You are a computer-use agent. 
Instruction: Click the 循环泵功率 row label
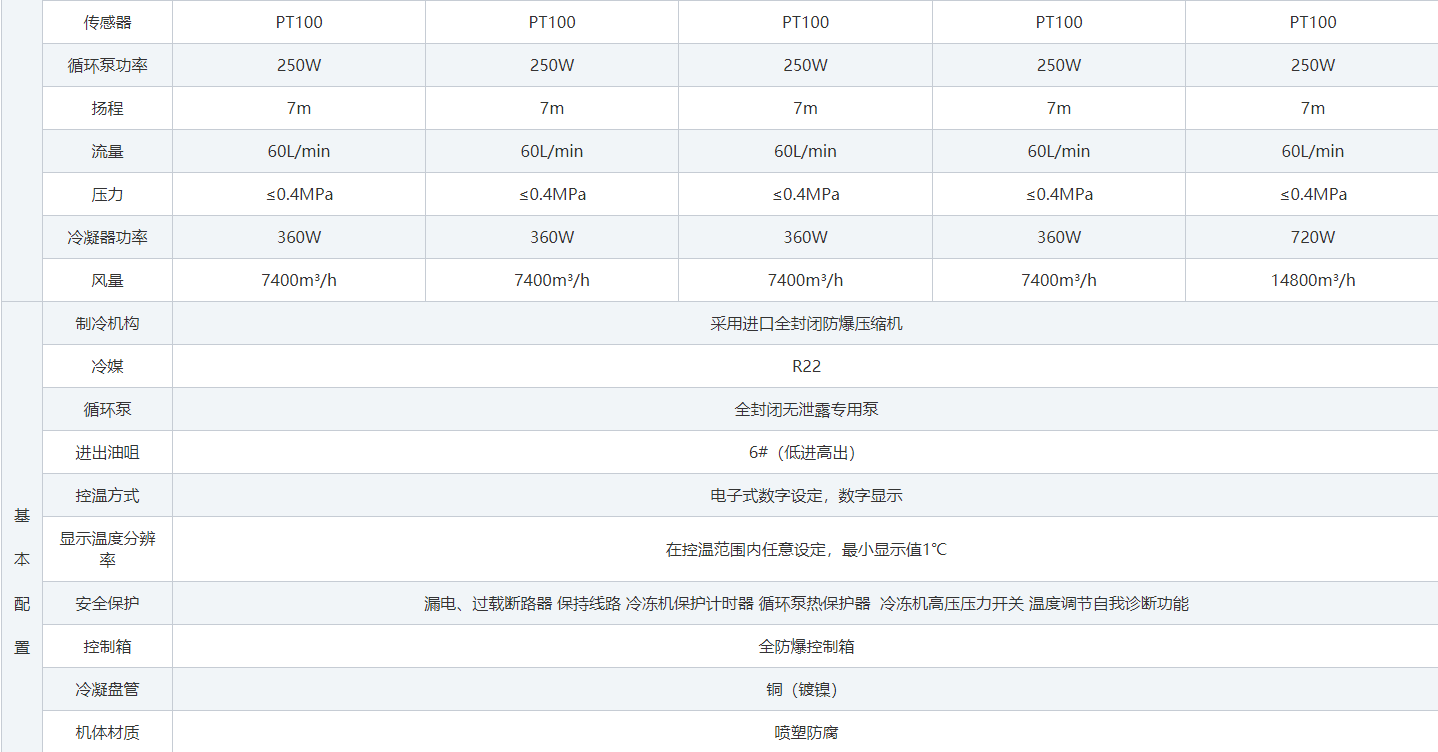tap(107, 65)
